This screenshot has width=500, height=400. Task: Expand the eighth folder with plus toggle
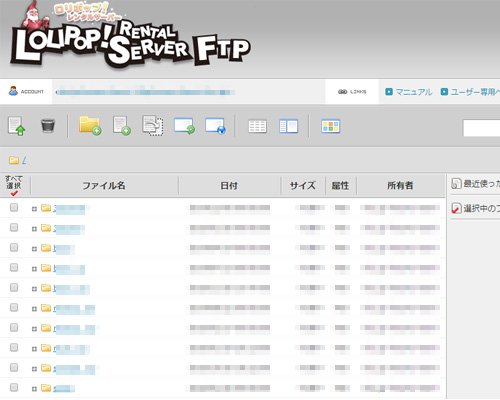click(34, 349)
